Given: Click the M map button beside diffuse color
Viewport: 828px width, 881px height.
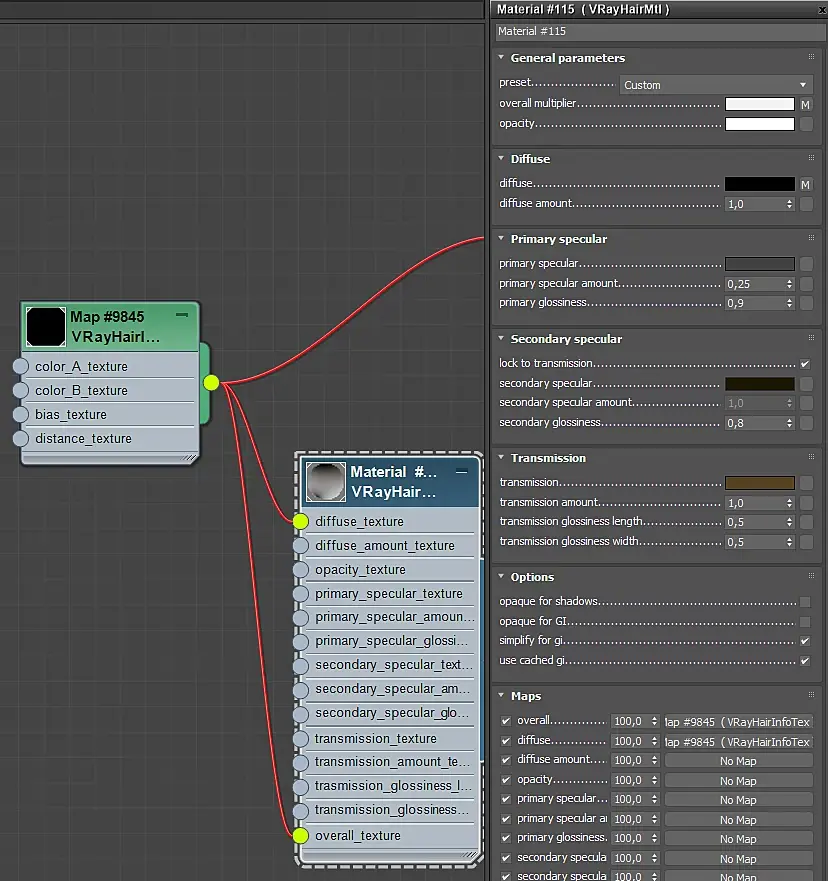Looking at the screenshot, I should coord(806,184).
